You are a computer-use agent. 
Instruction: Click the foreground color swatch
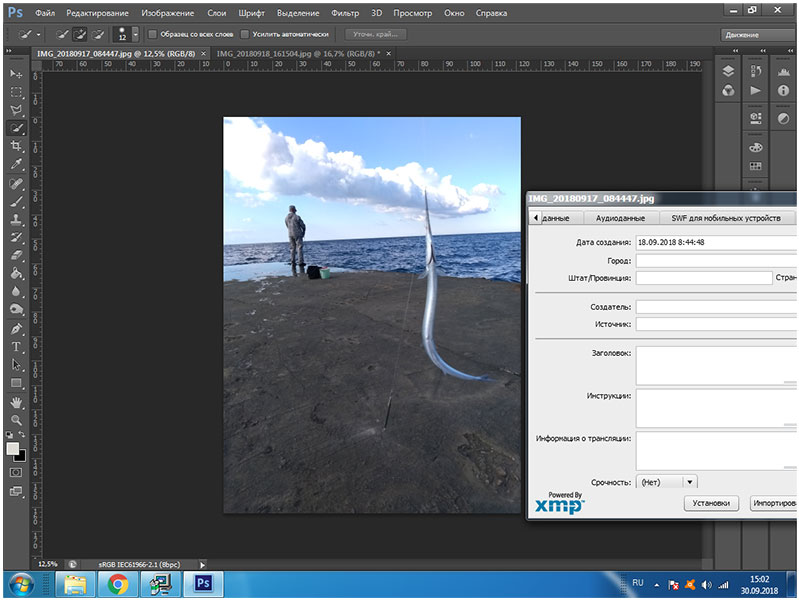click(x=12, y=449)
